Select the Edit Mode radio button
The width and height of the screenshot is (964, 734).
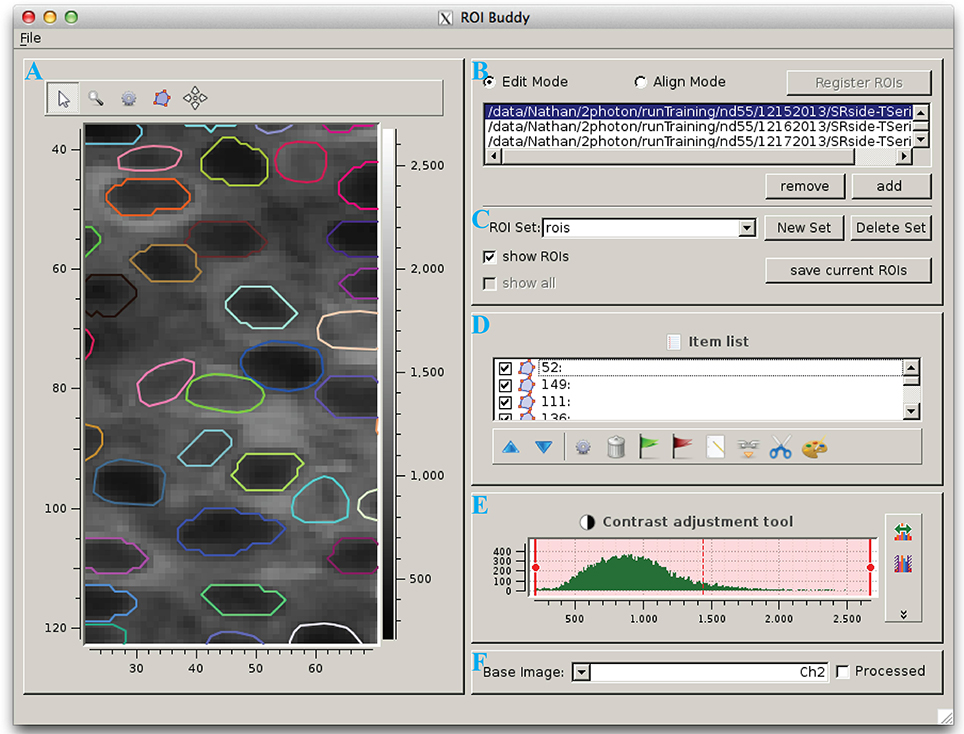pos(489,82)
